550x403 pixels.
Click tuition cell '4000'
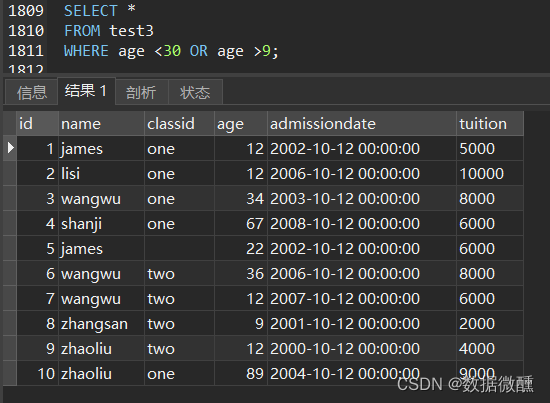490,348
